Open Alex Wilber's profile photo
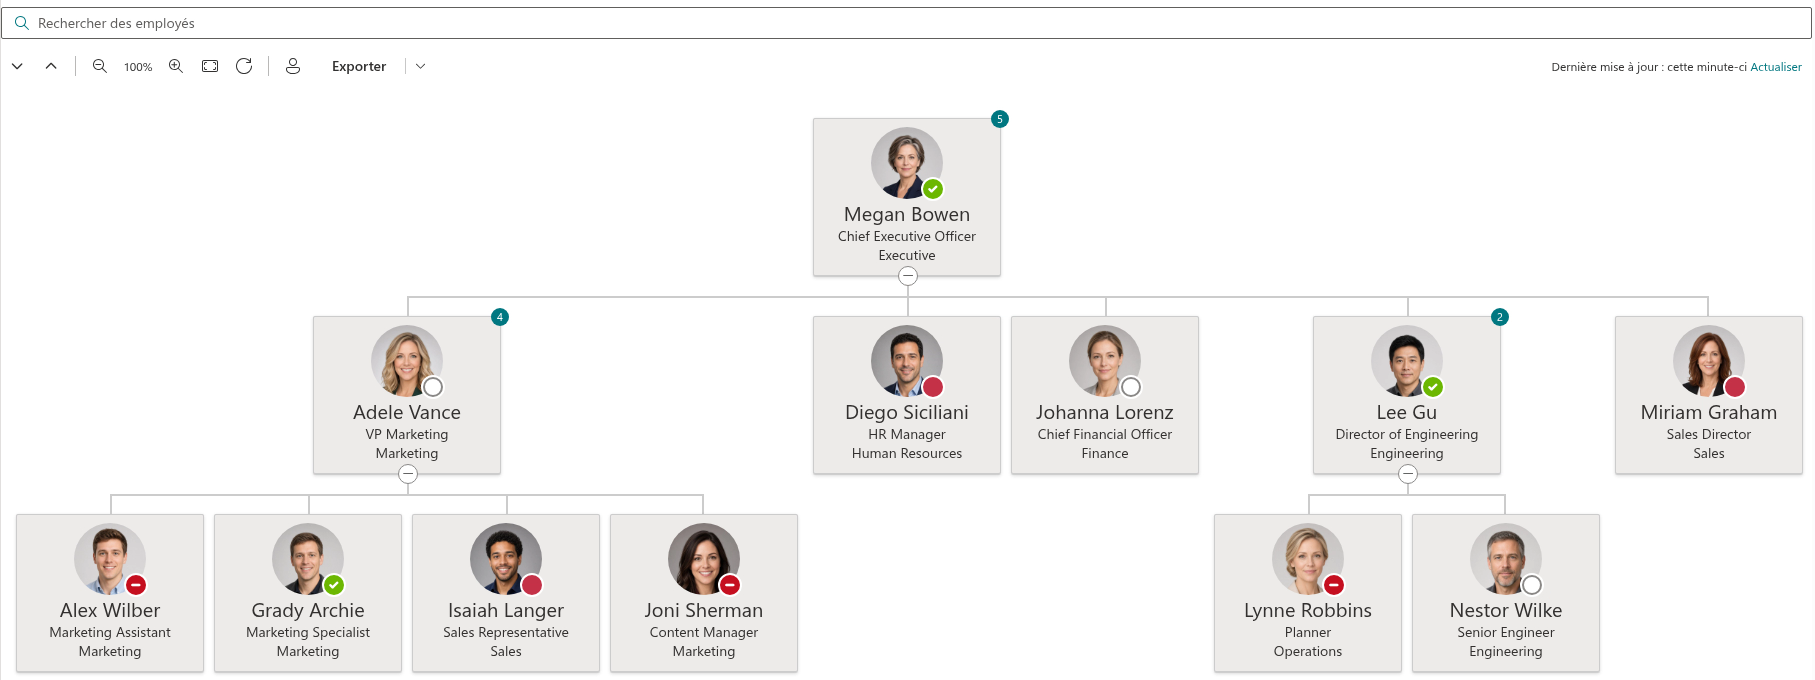1815x680 pixels. pos(110,559)
